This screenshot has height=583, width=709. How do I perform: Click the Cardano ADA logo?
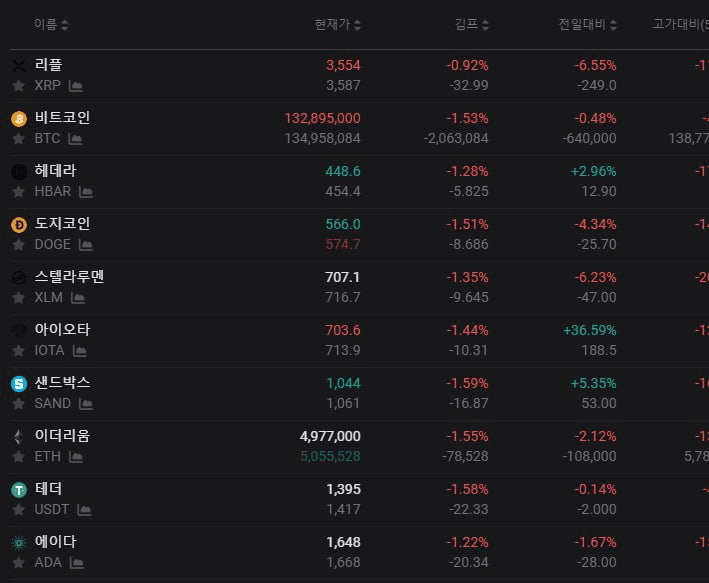(19, 543)
